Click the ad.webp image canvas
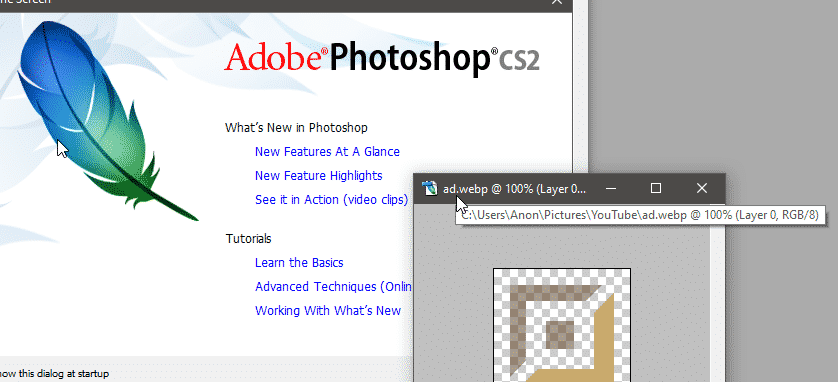The width and height of the screenshot is (838, 382). (562, 325)
